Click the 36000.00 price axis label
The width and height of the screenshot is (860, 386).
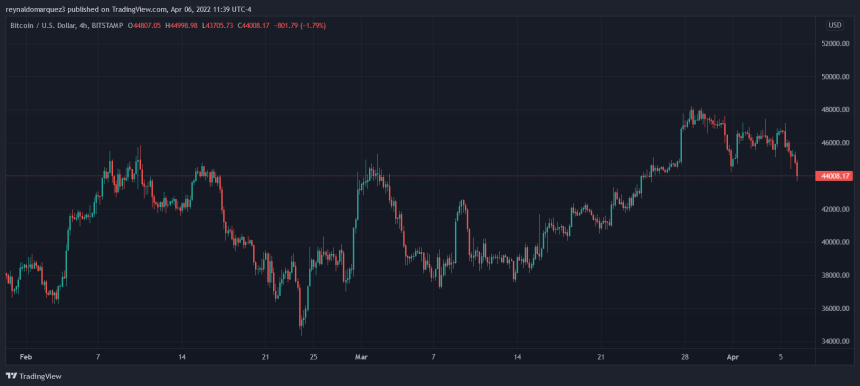point(835,309)
